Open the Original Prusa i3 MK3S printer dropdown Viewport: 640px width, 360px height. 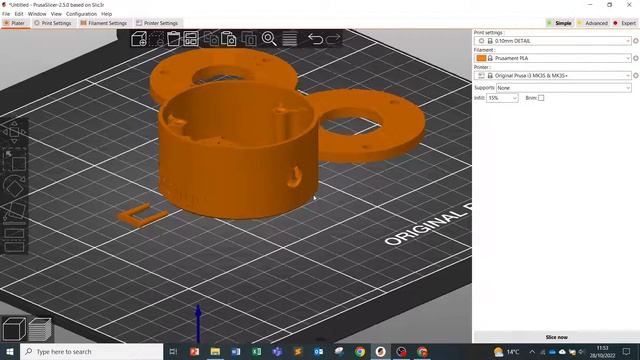[x=553, y=76]
